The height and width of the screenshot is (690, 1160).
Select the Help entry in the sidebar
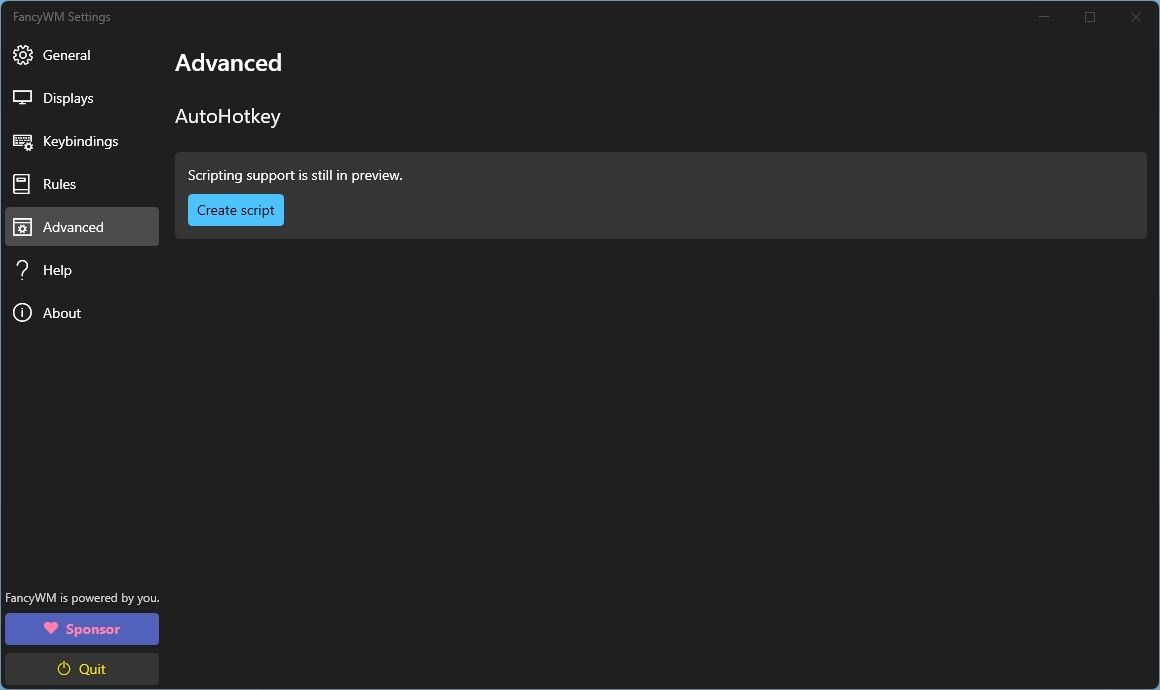tap(57, 270)
